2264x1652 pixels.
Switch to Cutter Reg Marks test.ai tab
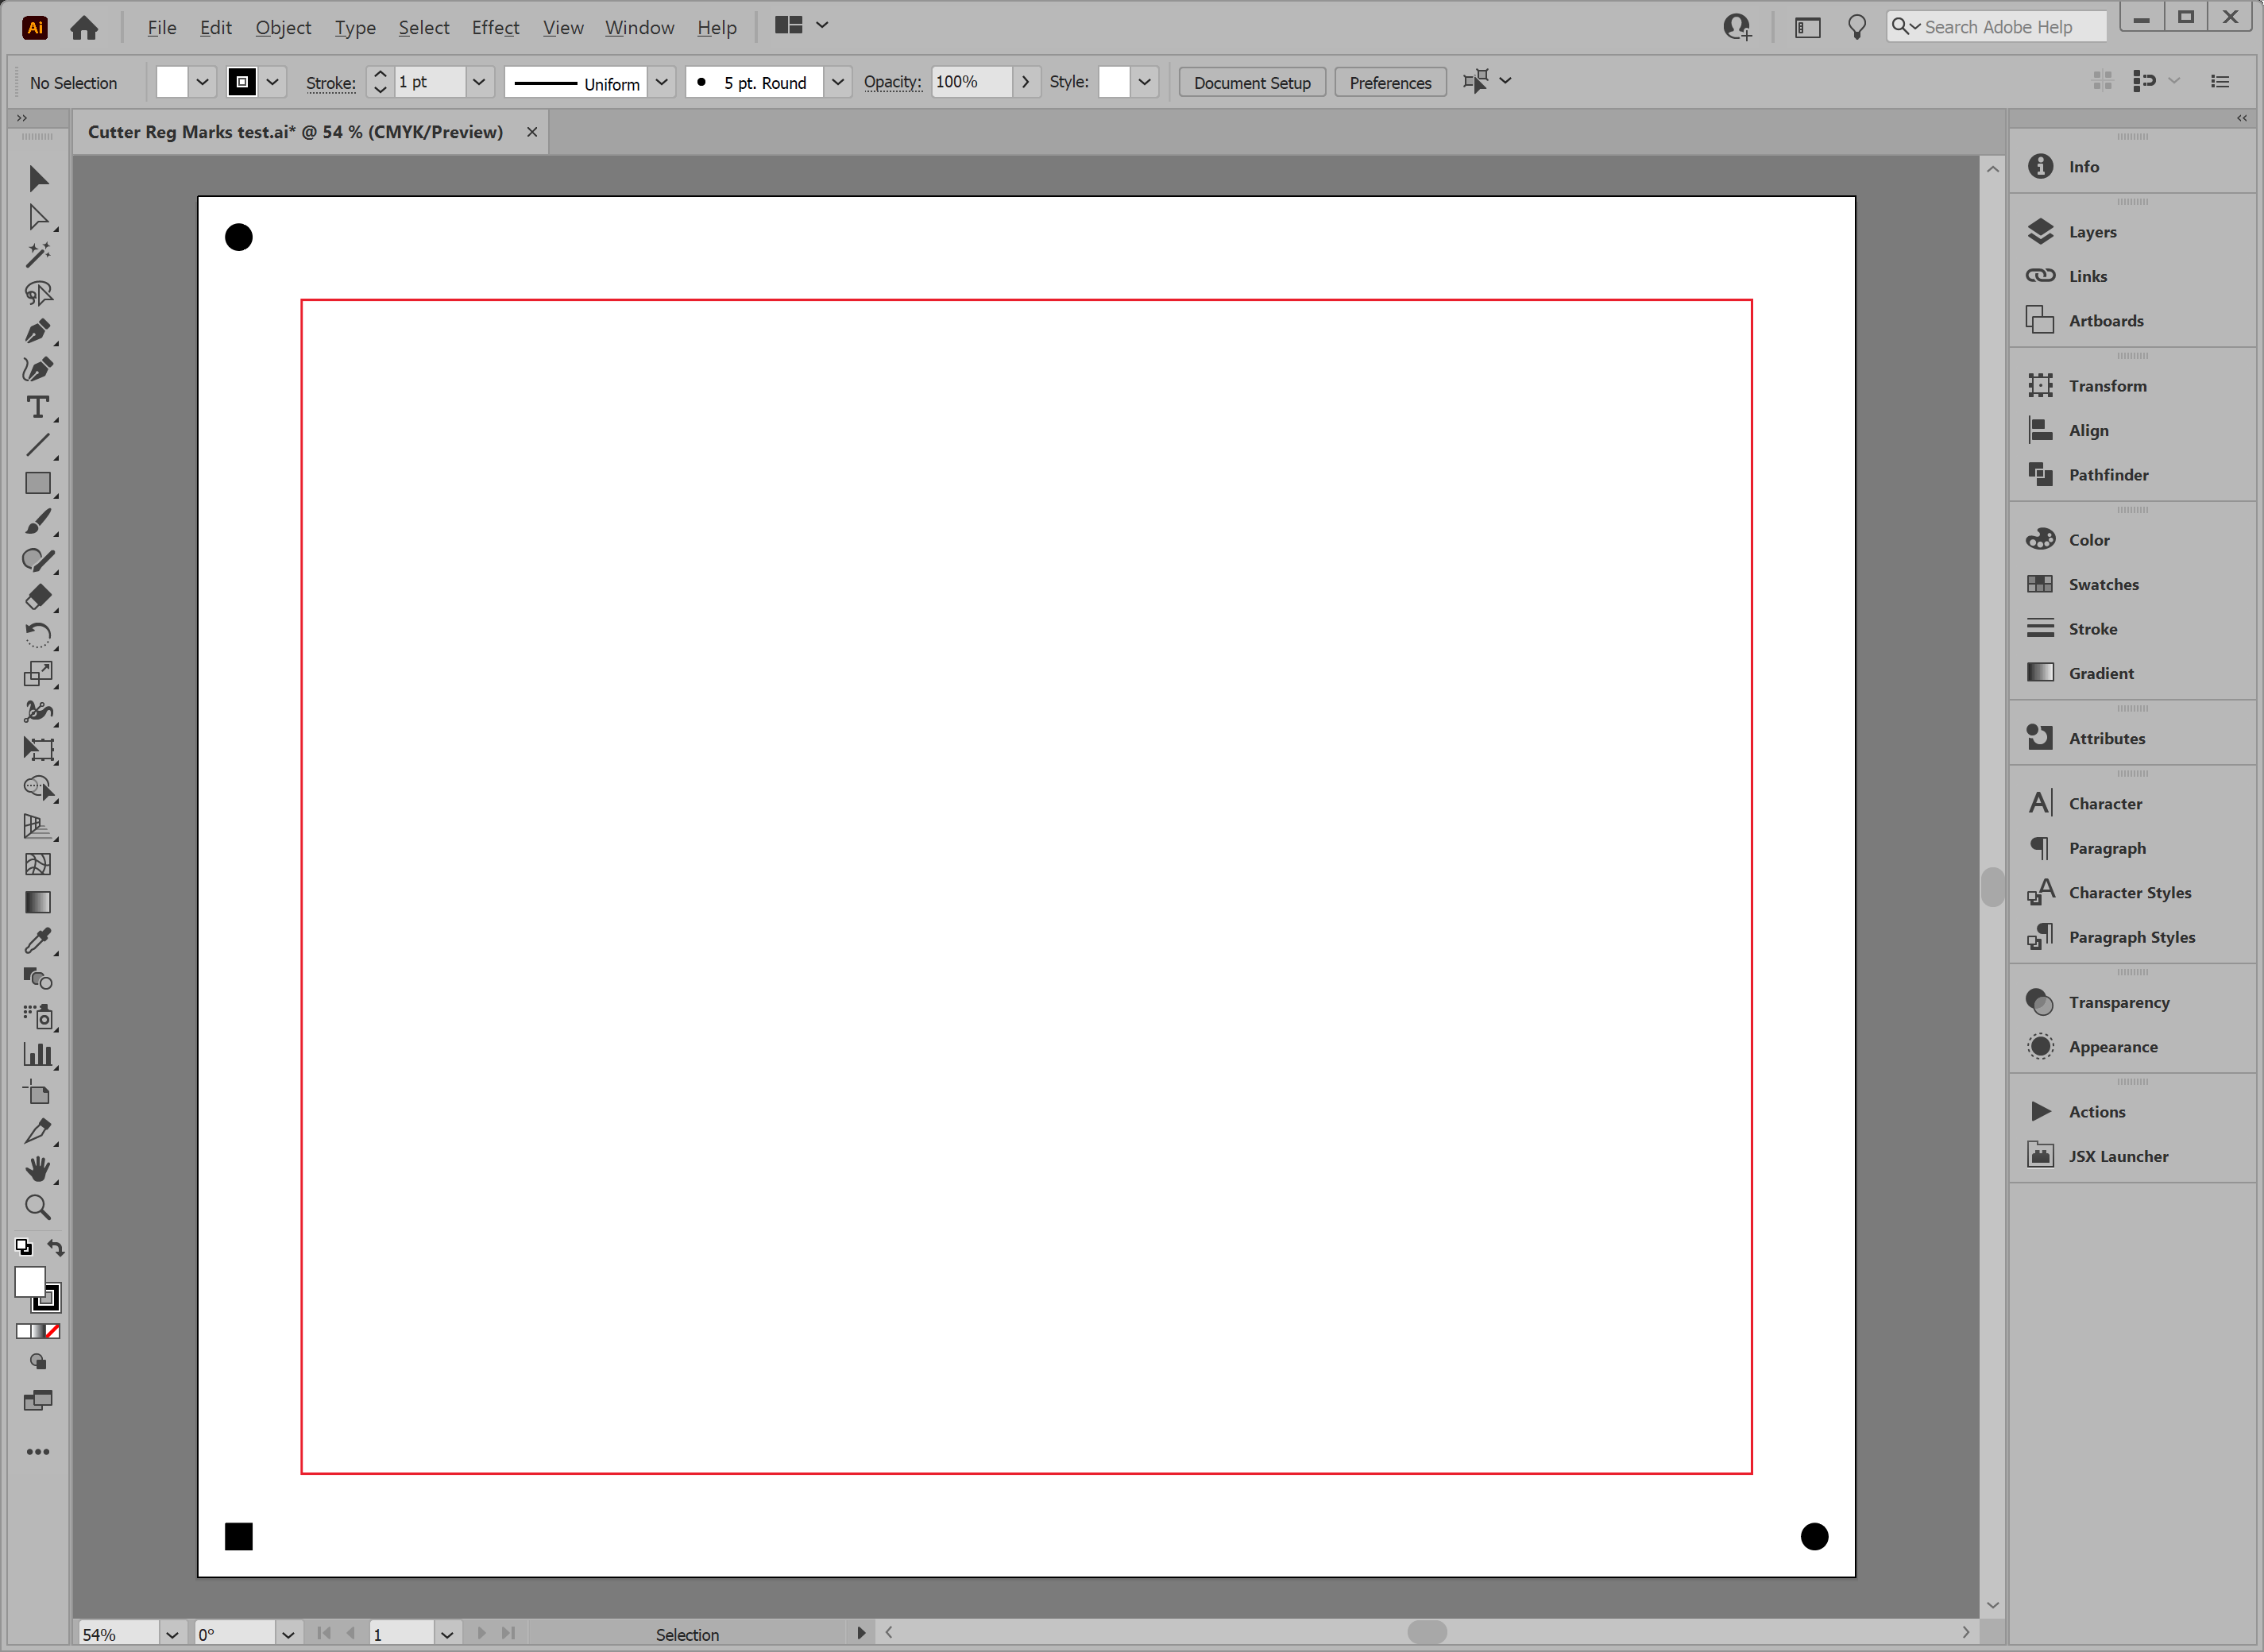point(295,132)
